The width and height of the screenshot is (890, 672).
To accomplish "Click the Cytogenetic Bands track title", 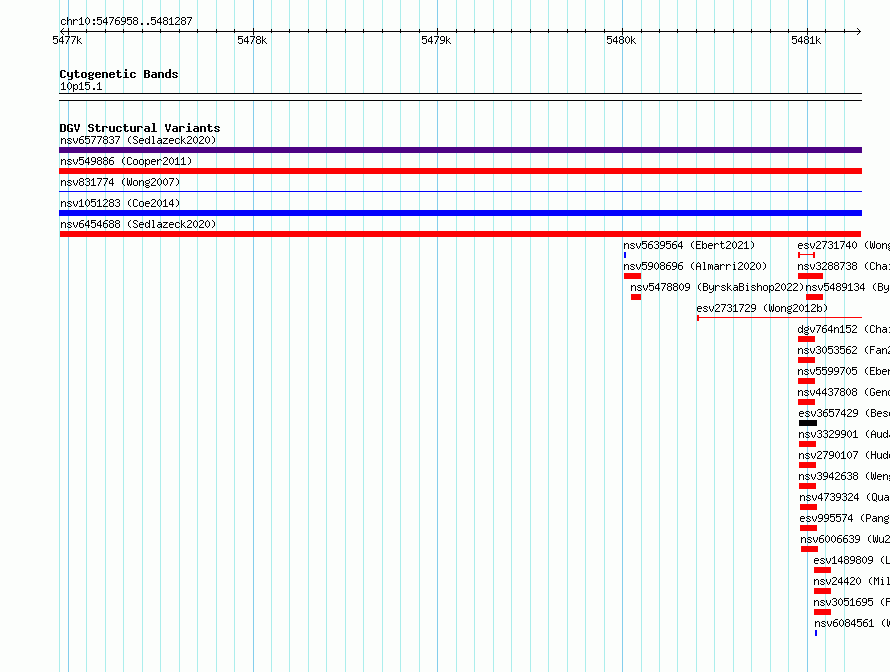I will coord(119,74).
